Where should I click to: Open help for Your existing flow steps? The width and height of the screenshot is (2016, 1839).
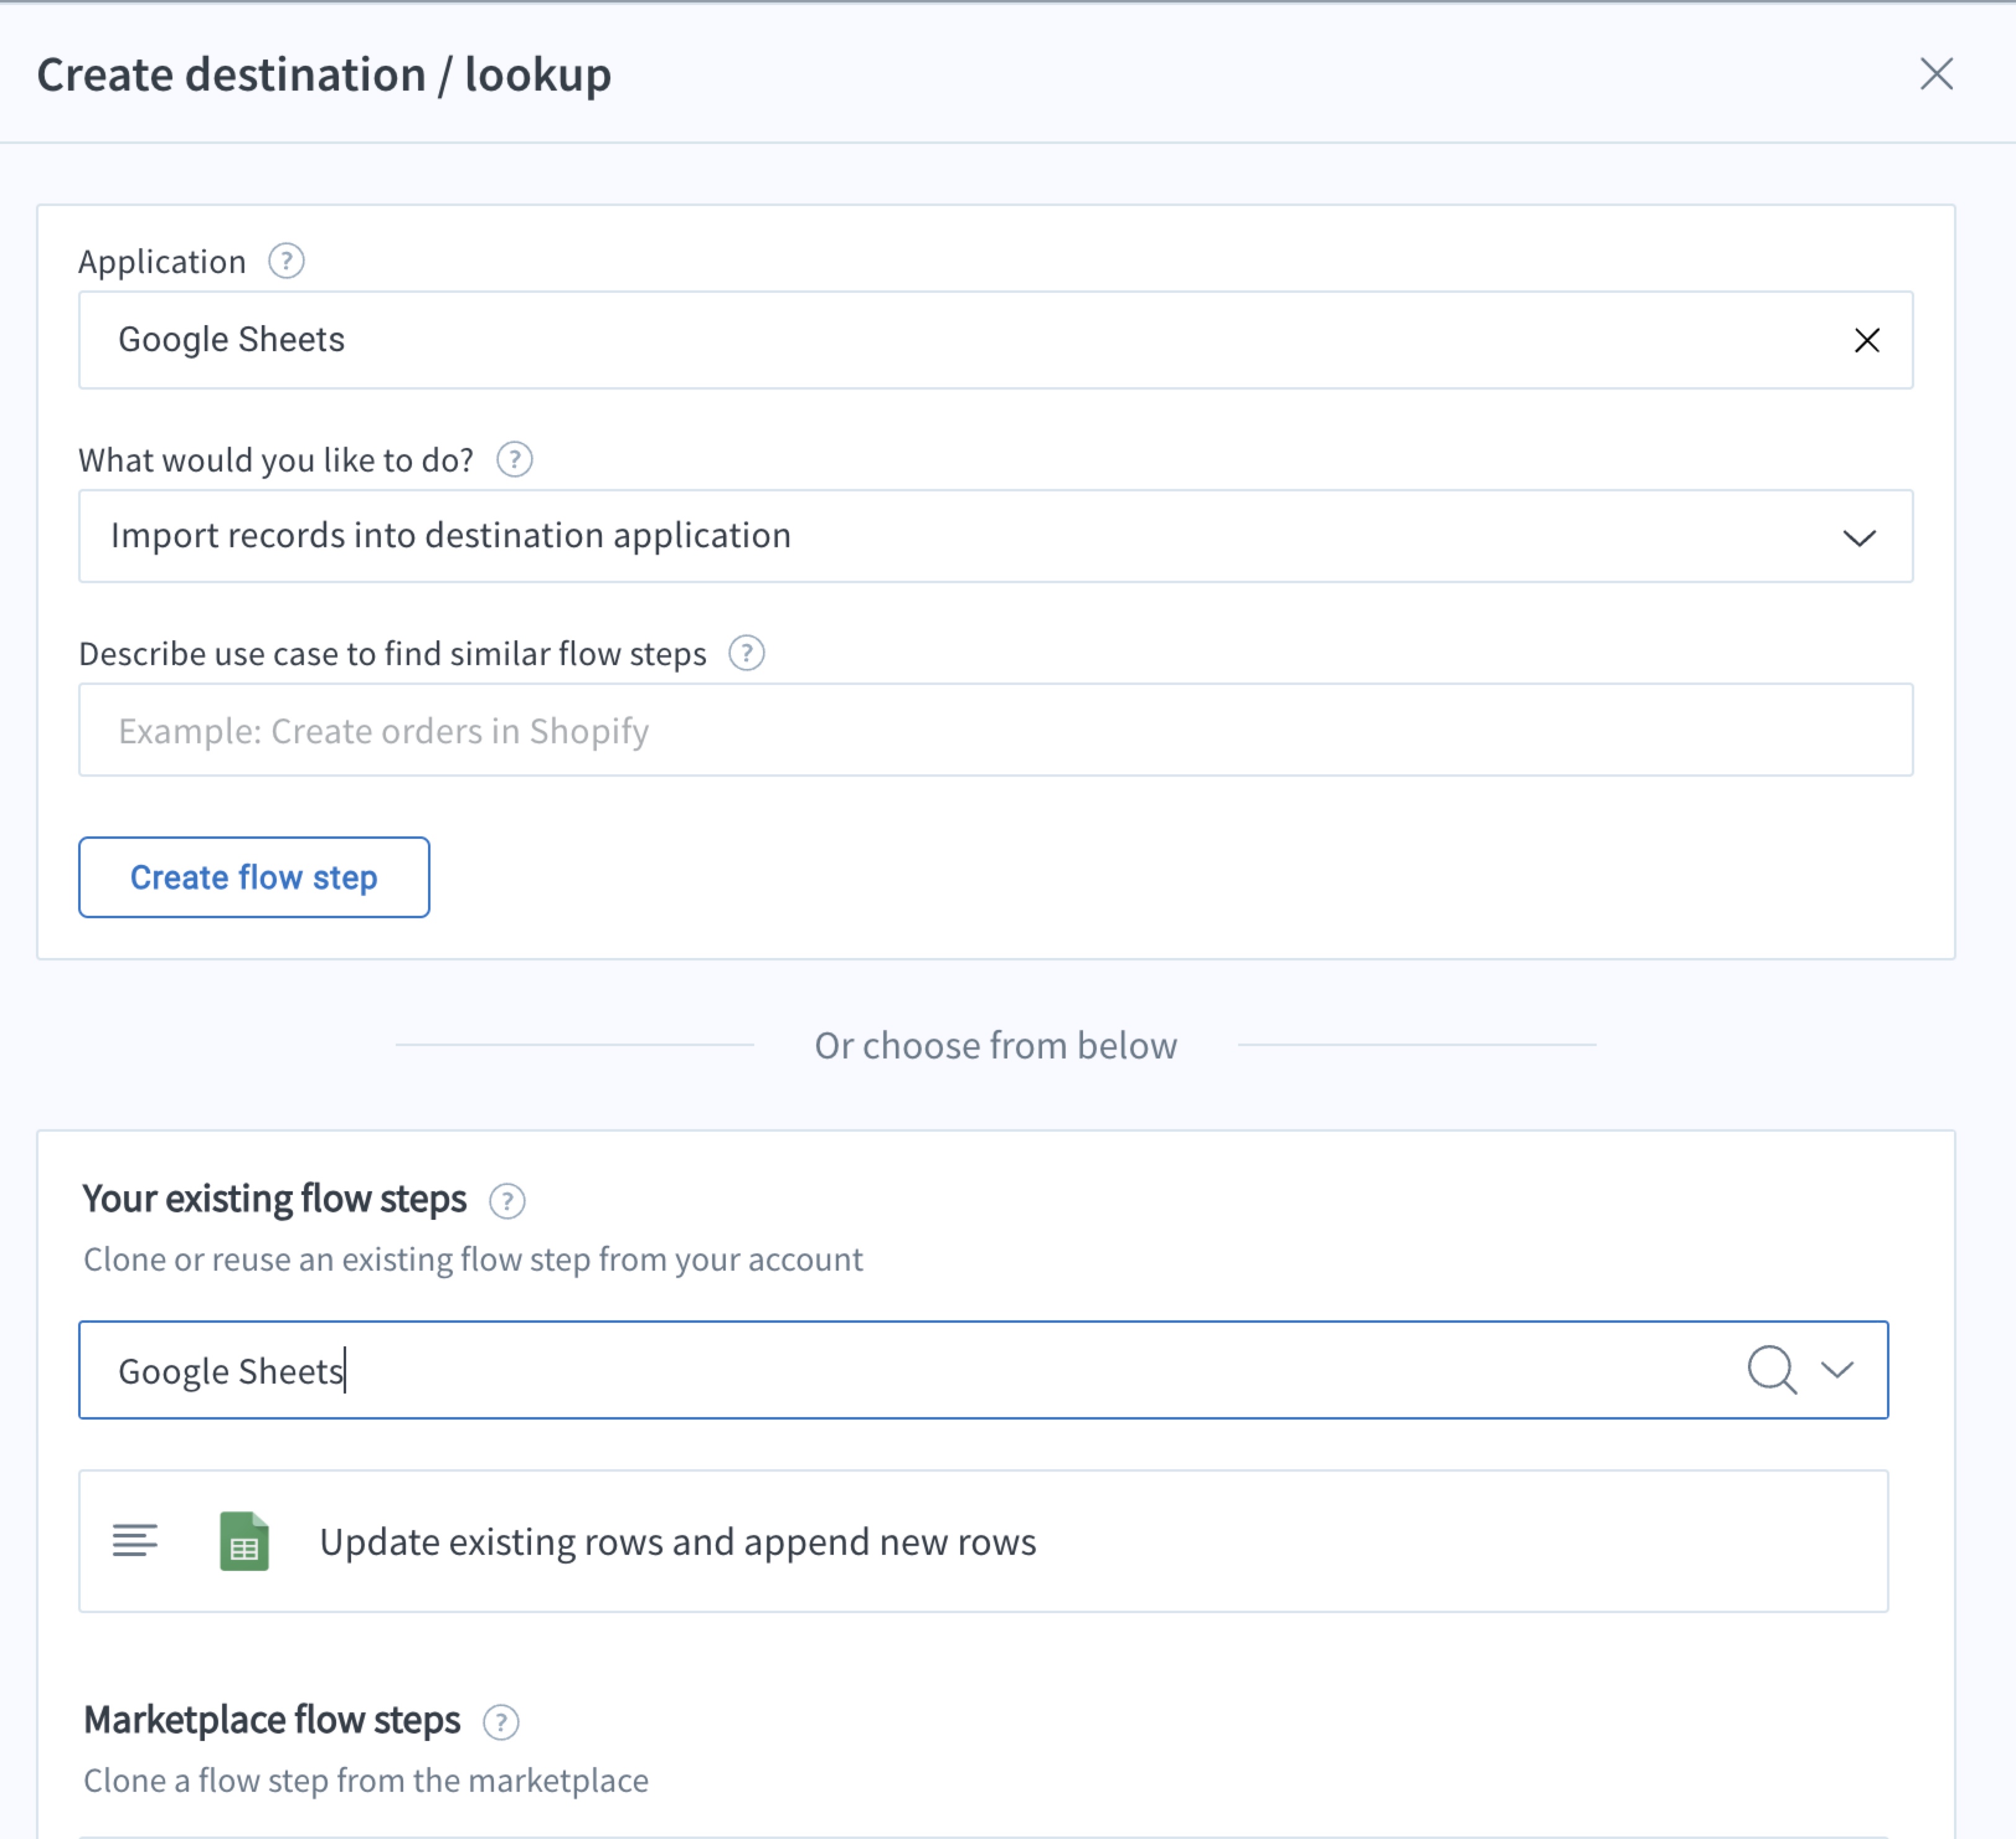click(x=507, y=1200)
